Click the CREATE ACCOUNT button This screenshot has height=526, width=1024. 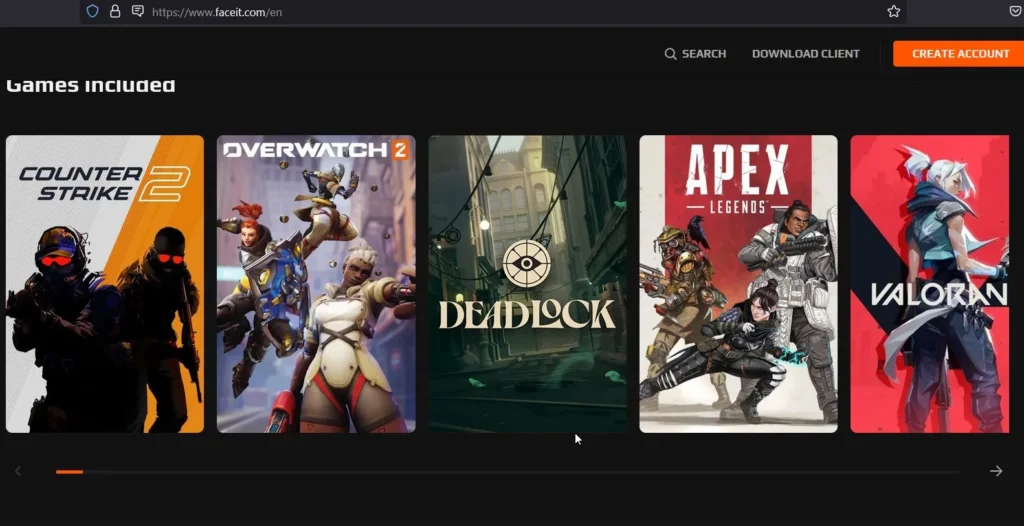959,54
